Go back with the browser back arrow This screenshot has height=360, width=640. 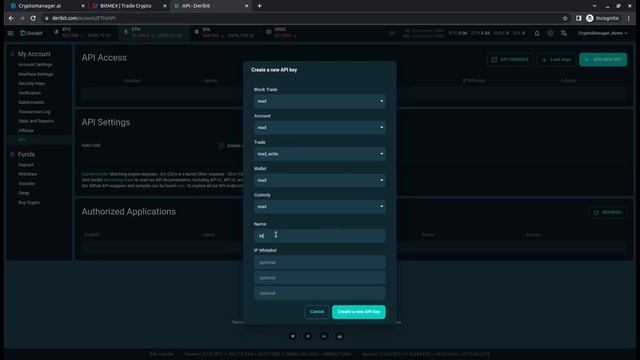11,18
